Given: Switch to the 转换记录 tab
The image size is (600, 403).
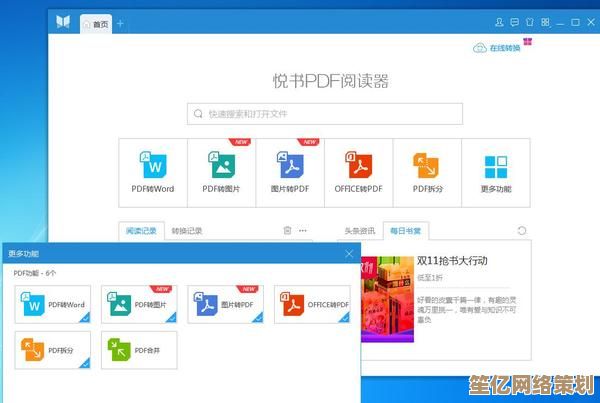Looking at the screenshot, I should [186, 231].
